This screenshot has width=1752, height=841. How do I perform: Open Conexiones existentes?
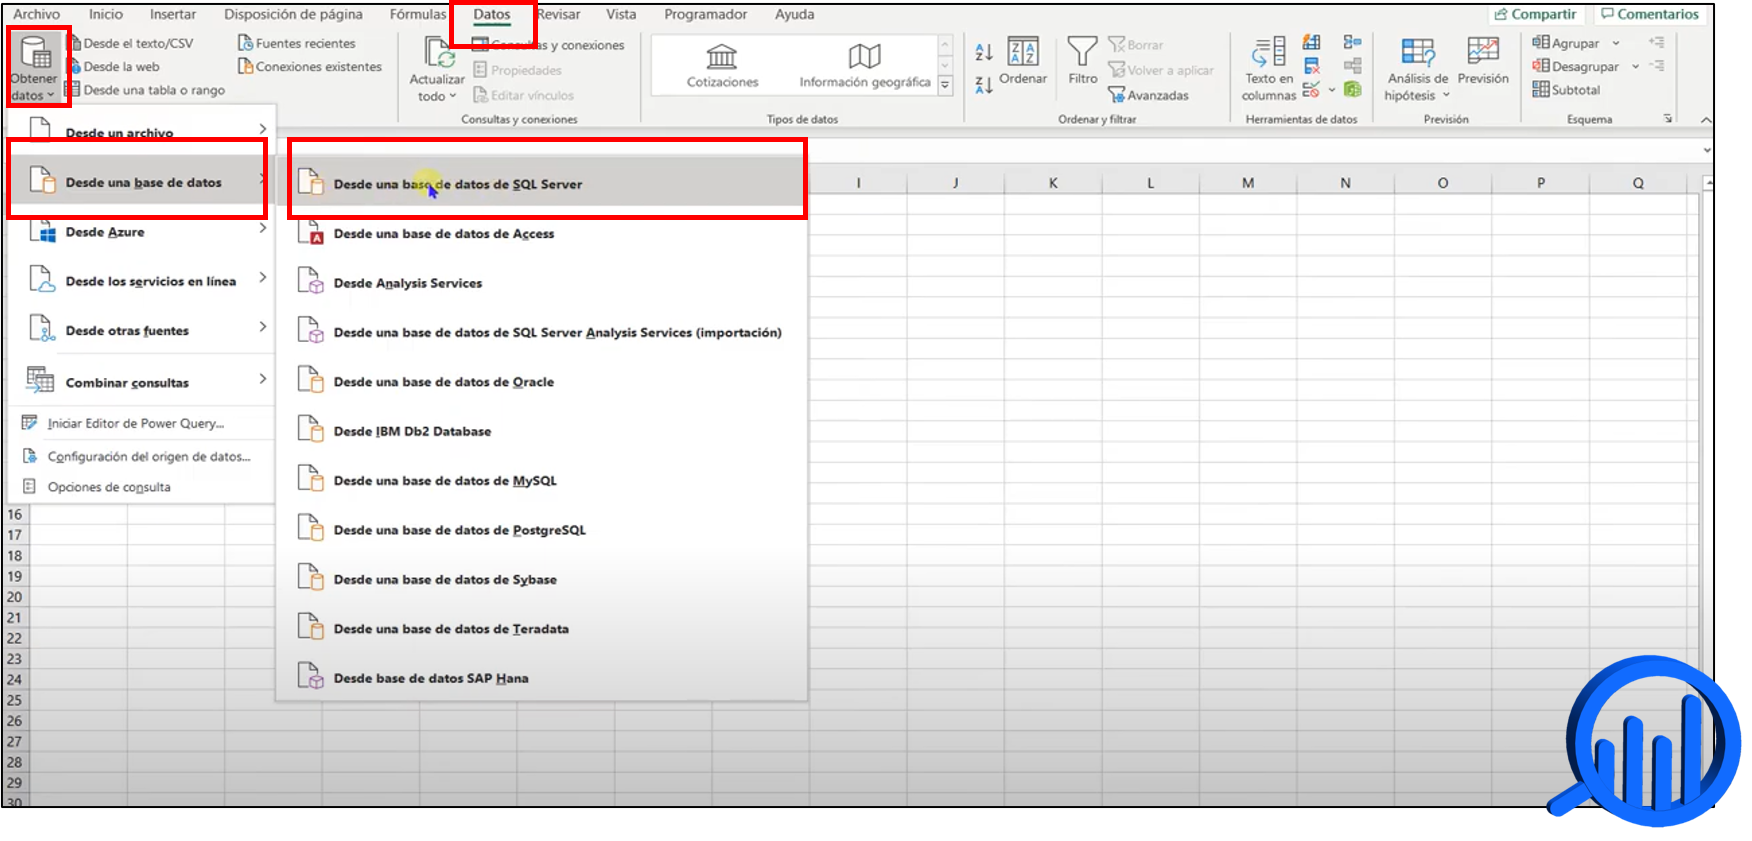coord(310,66)
